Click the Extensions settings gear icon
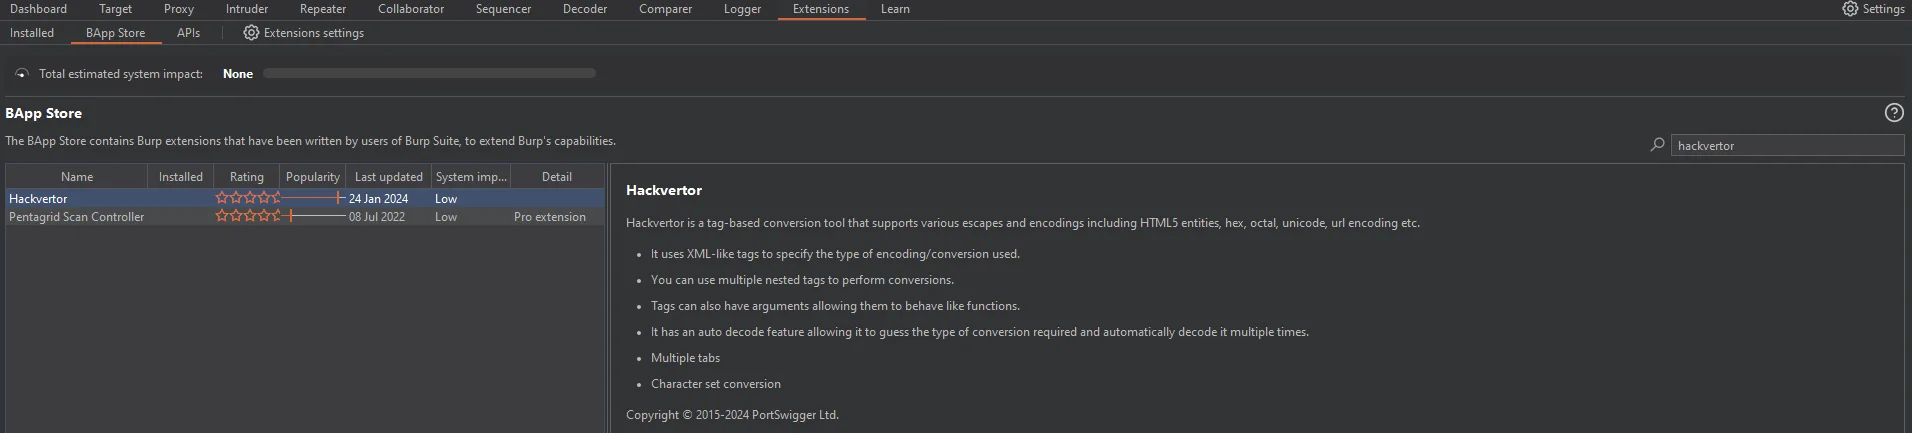1912x433 pixels. pyautogui.click(x=251, y=33)
